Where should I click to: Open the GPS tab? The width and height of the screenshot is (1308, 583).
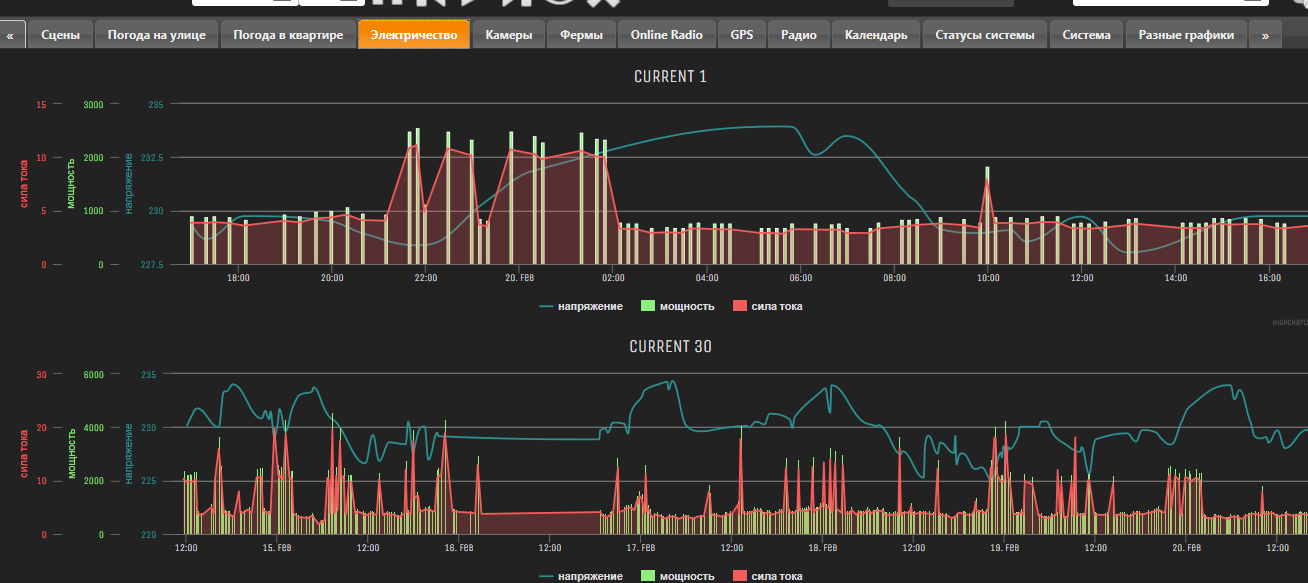click(741, 35)
